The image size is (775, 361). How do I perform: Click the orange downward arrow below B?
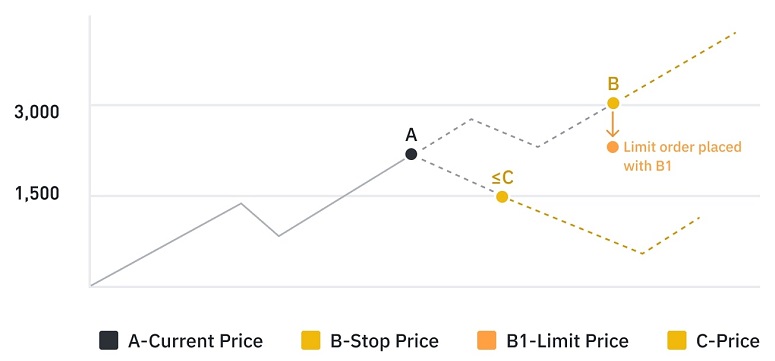(613, 124)
